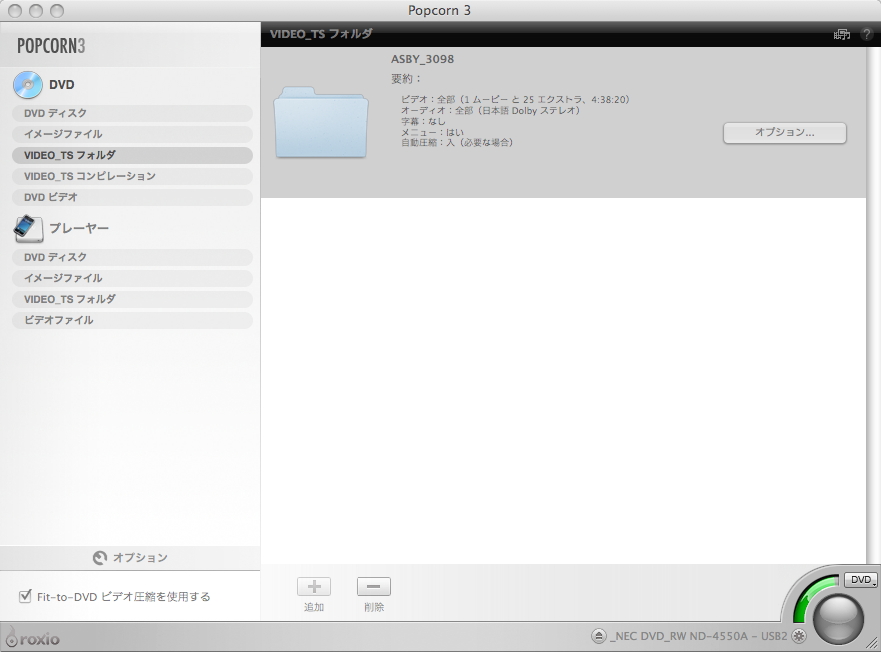
Task: Toggle Fit-to-DVD ビデオ圧縮を使用する checkbox
Action: (x=25, y=596)
